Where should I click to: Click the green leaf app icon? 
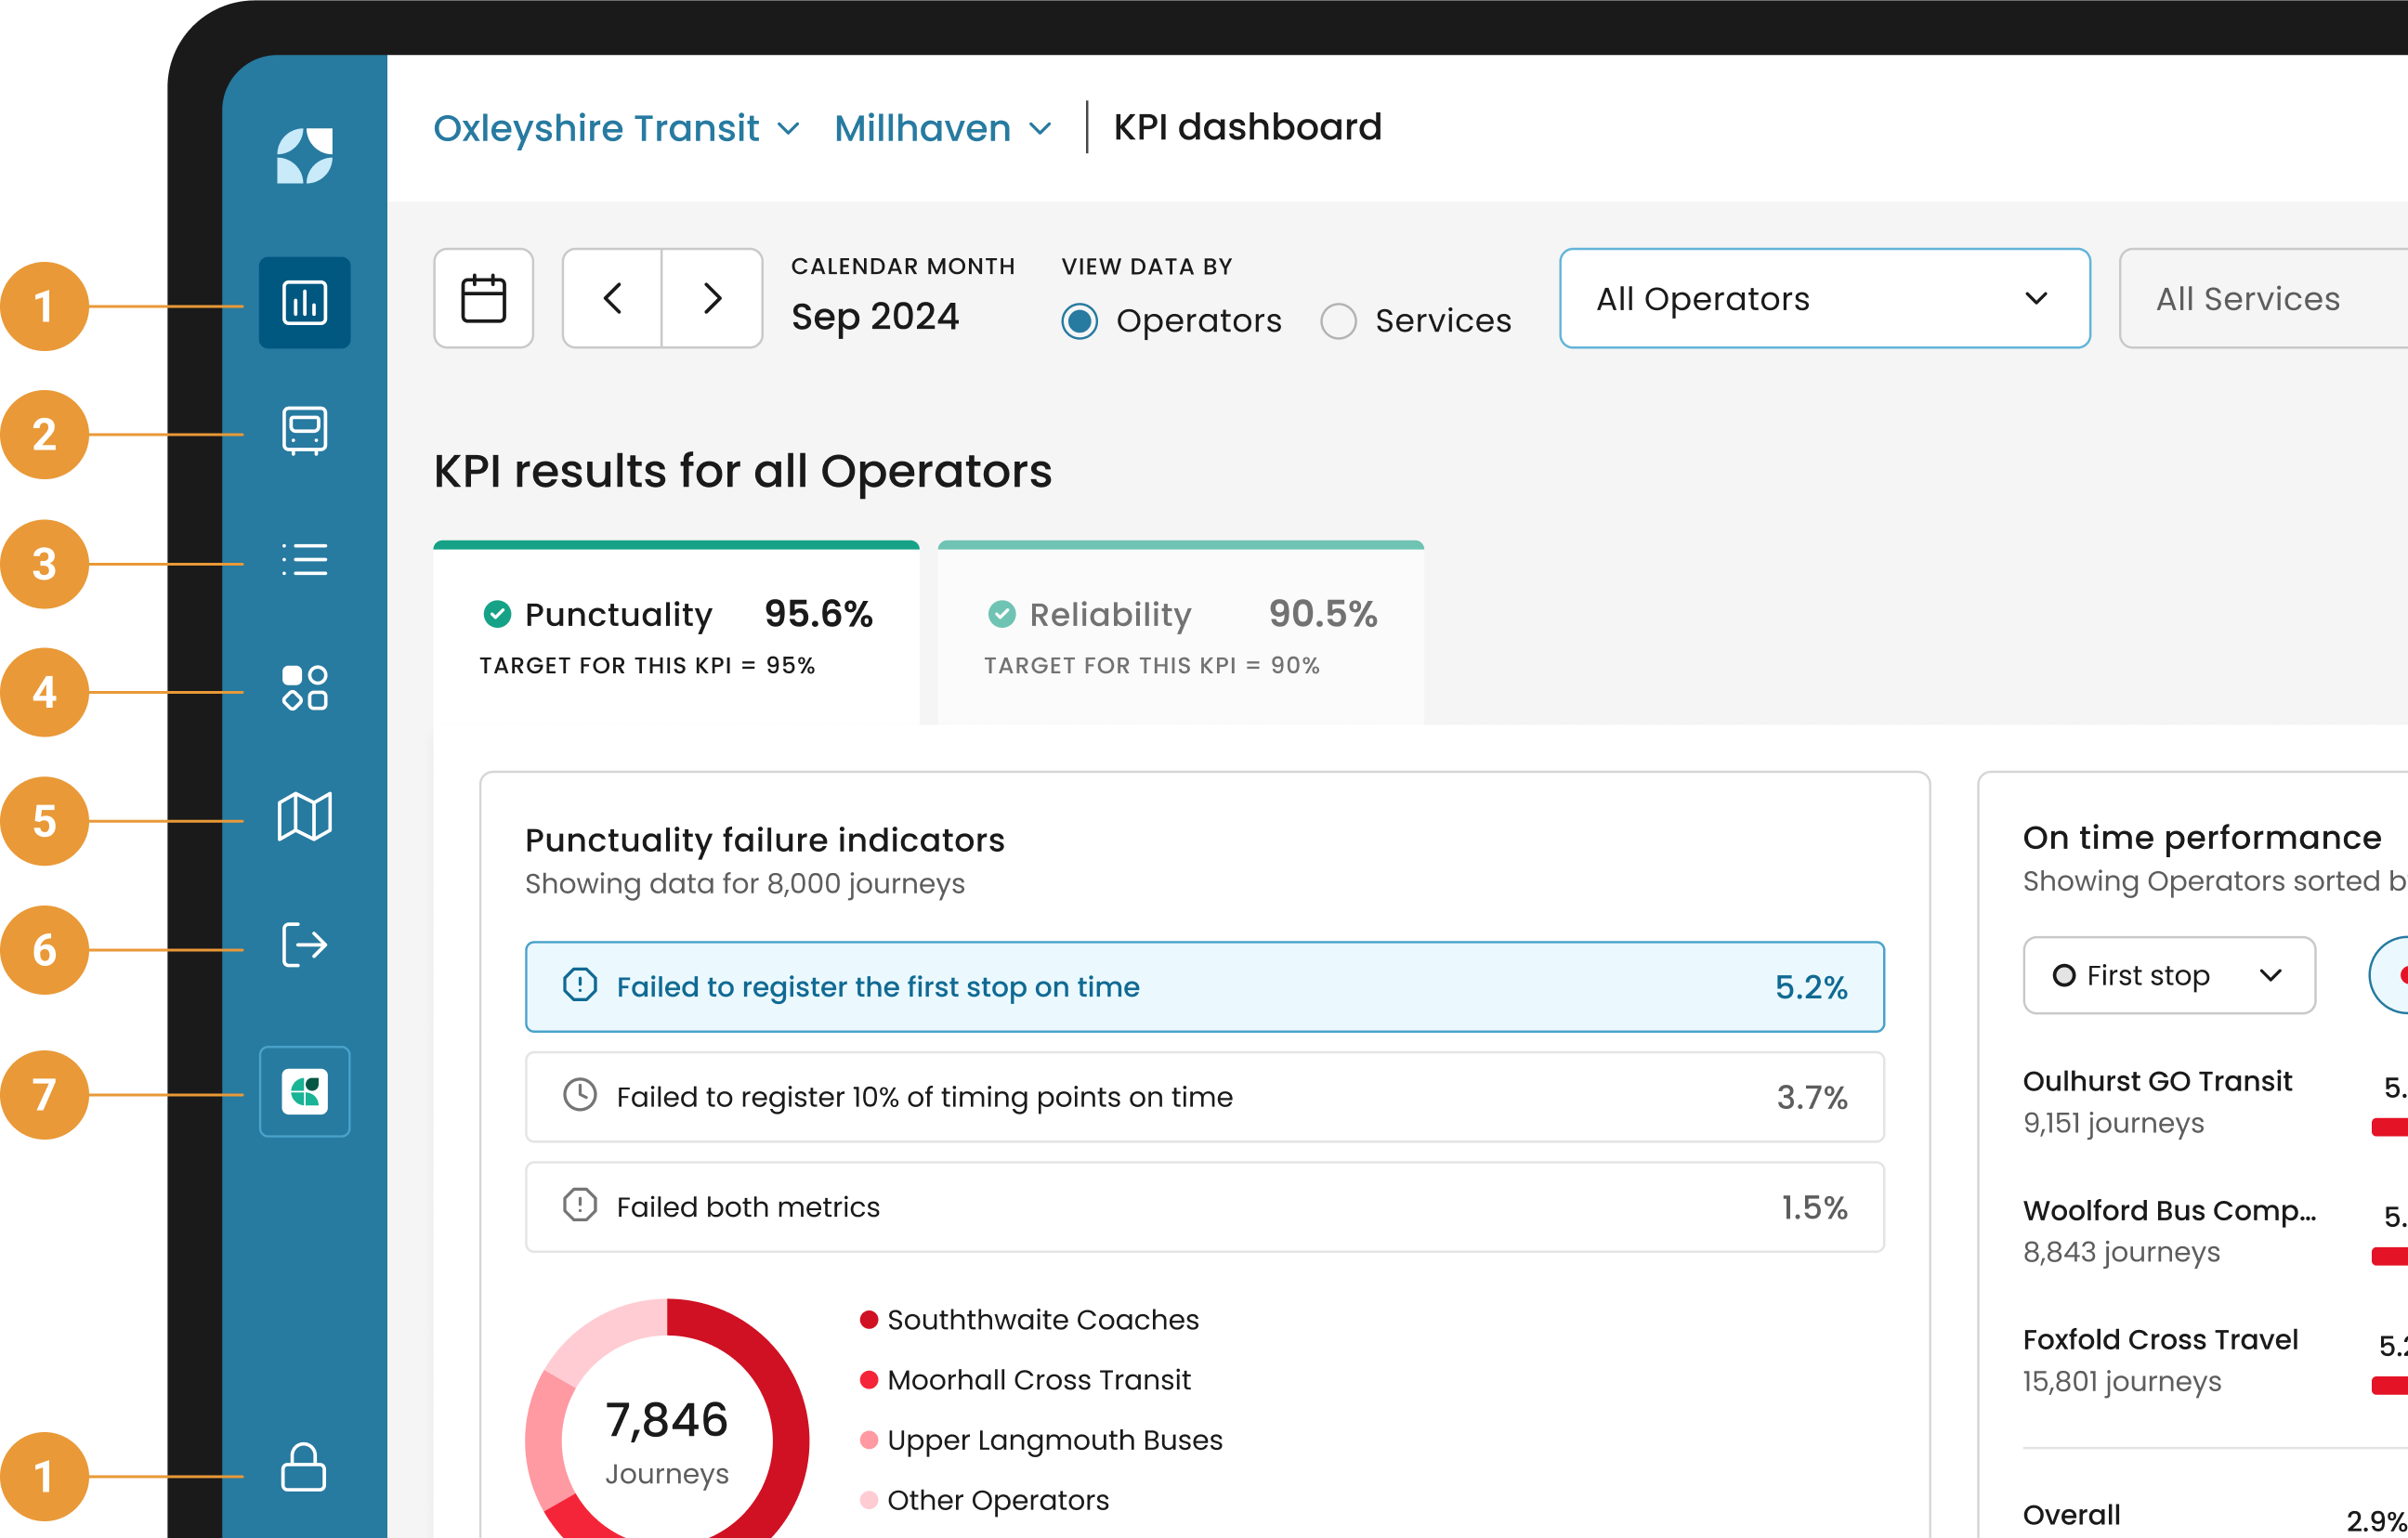[x=304, y=1091]
